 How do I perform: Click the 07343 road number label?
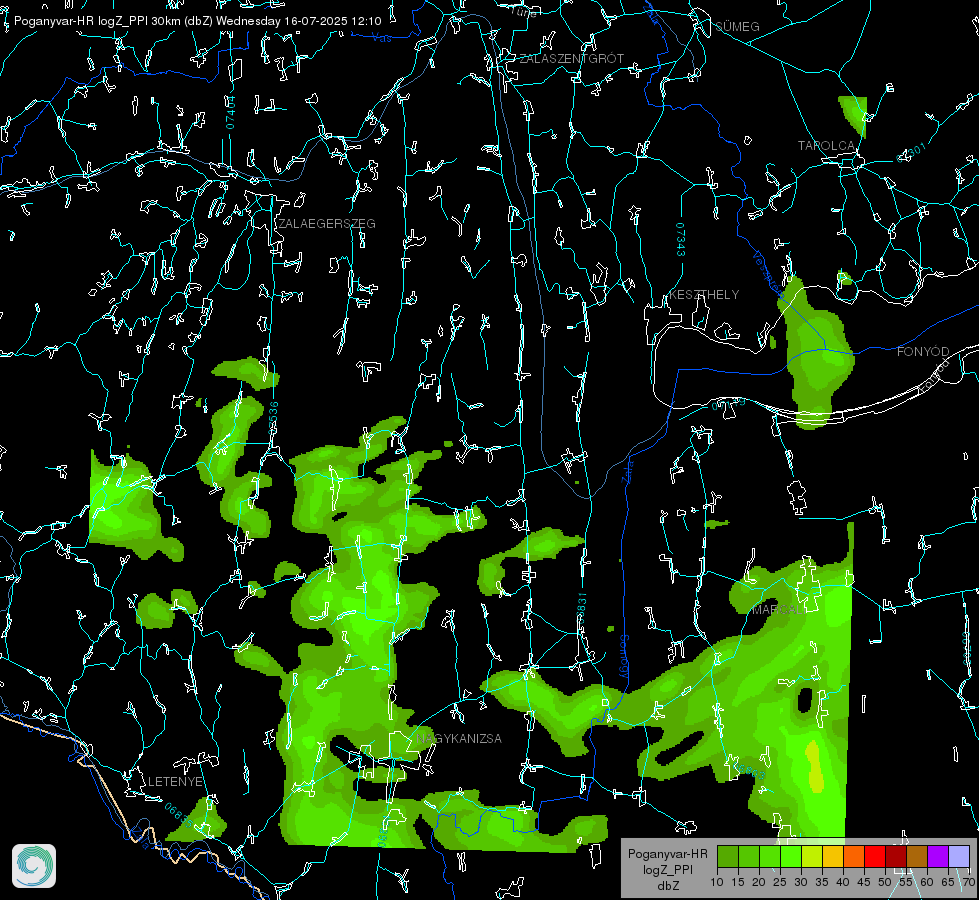click(681, 240)
